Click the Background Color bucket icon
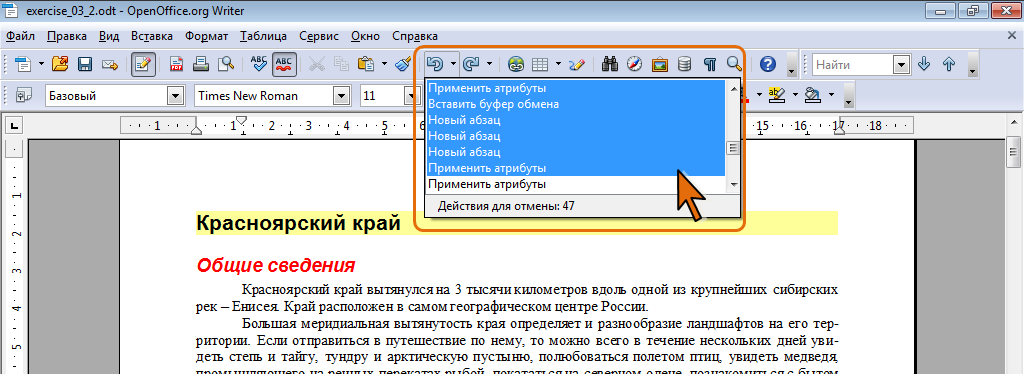The width and height of the screenshot is (1024, 374). point(812,95)
